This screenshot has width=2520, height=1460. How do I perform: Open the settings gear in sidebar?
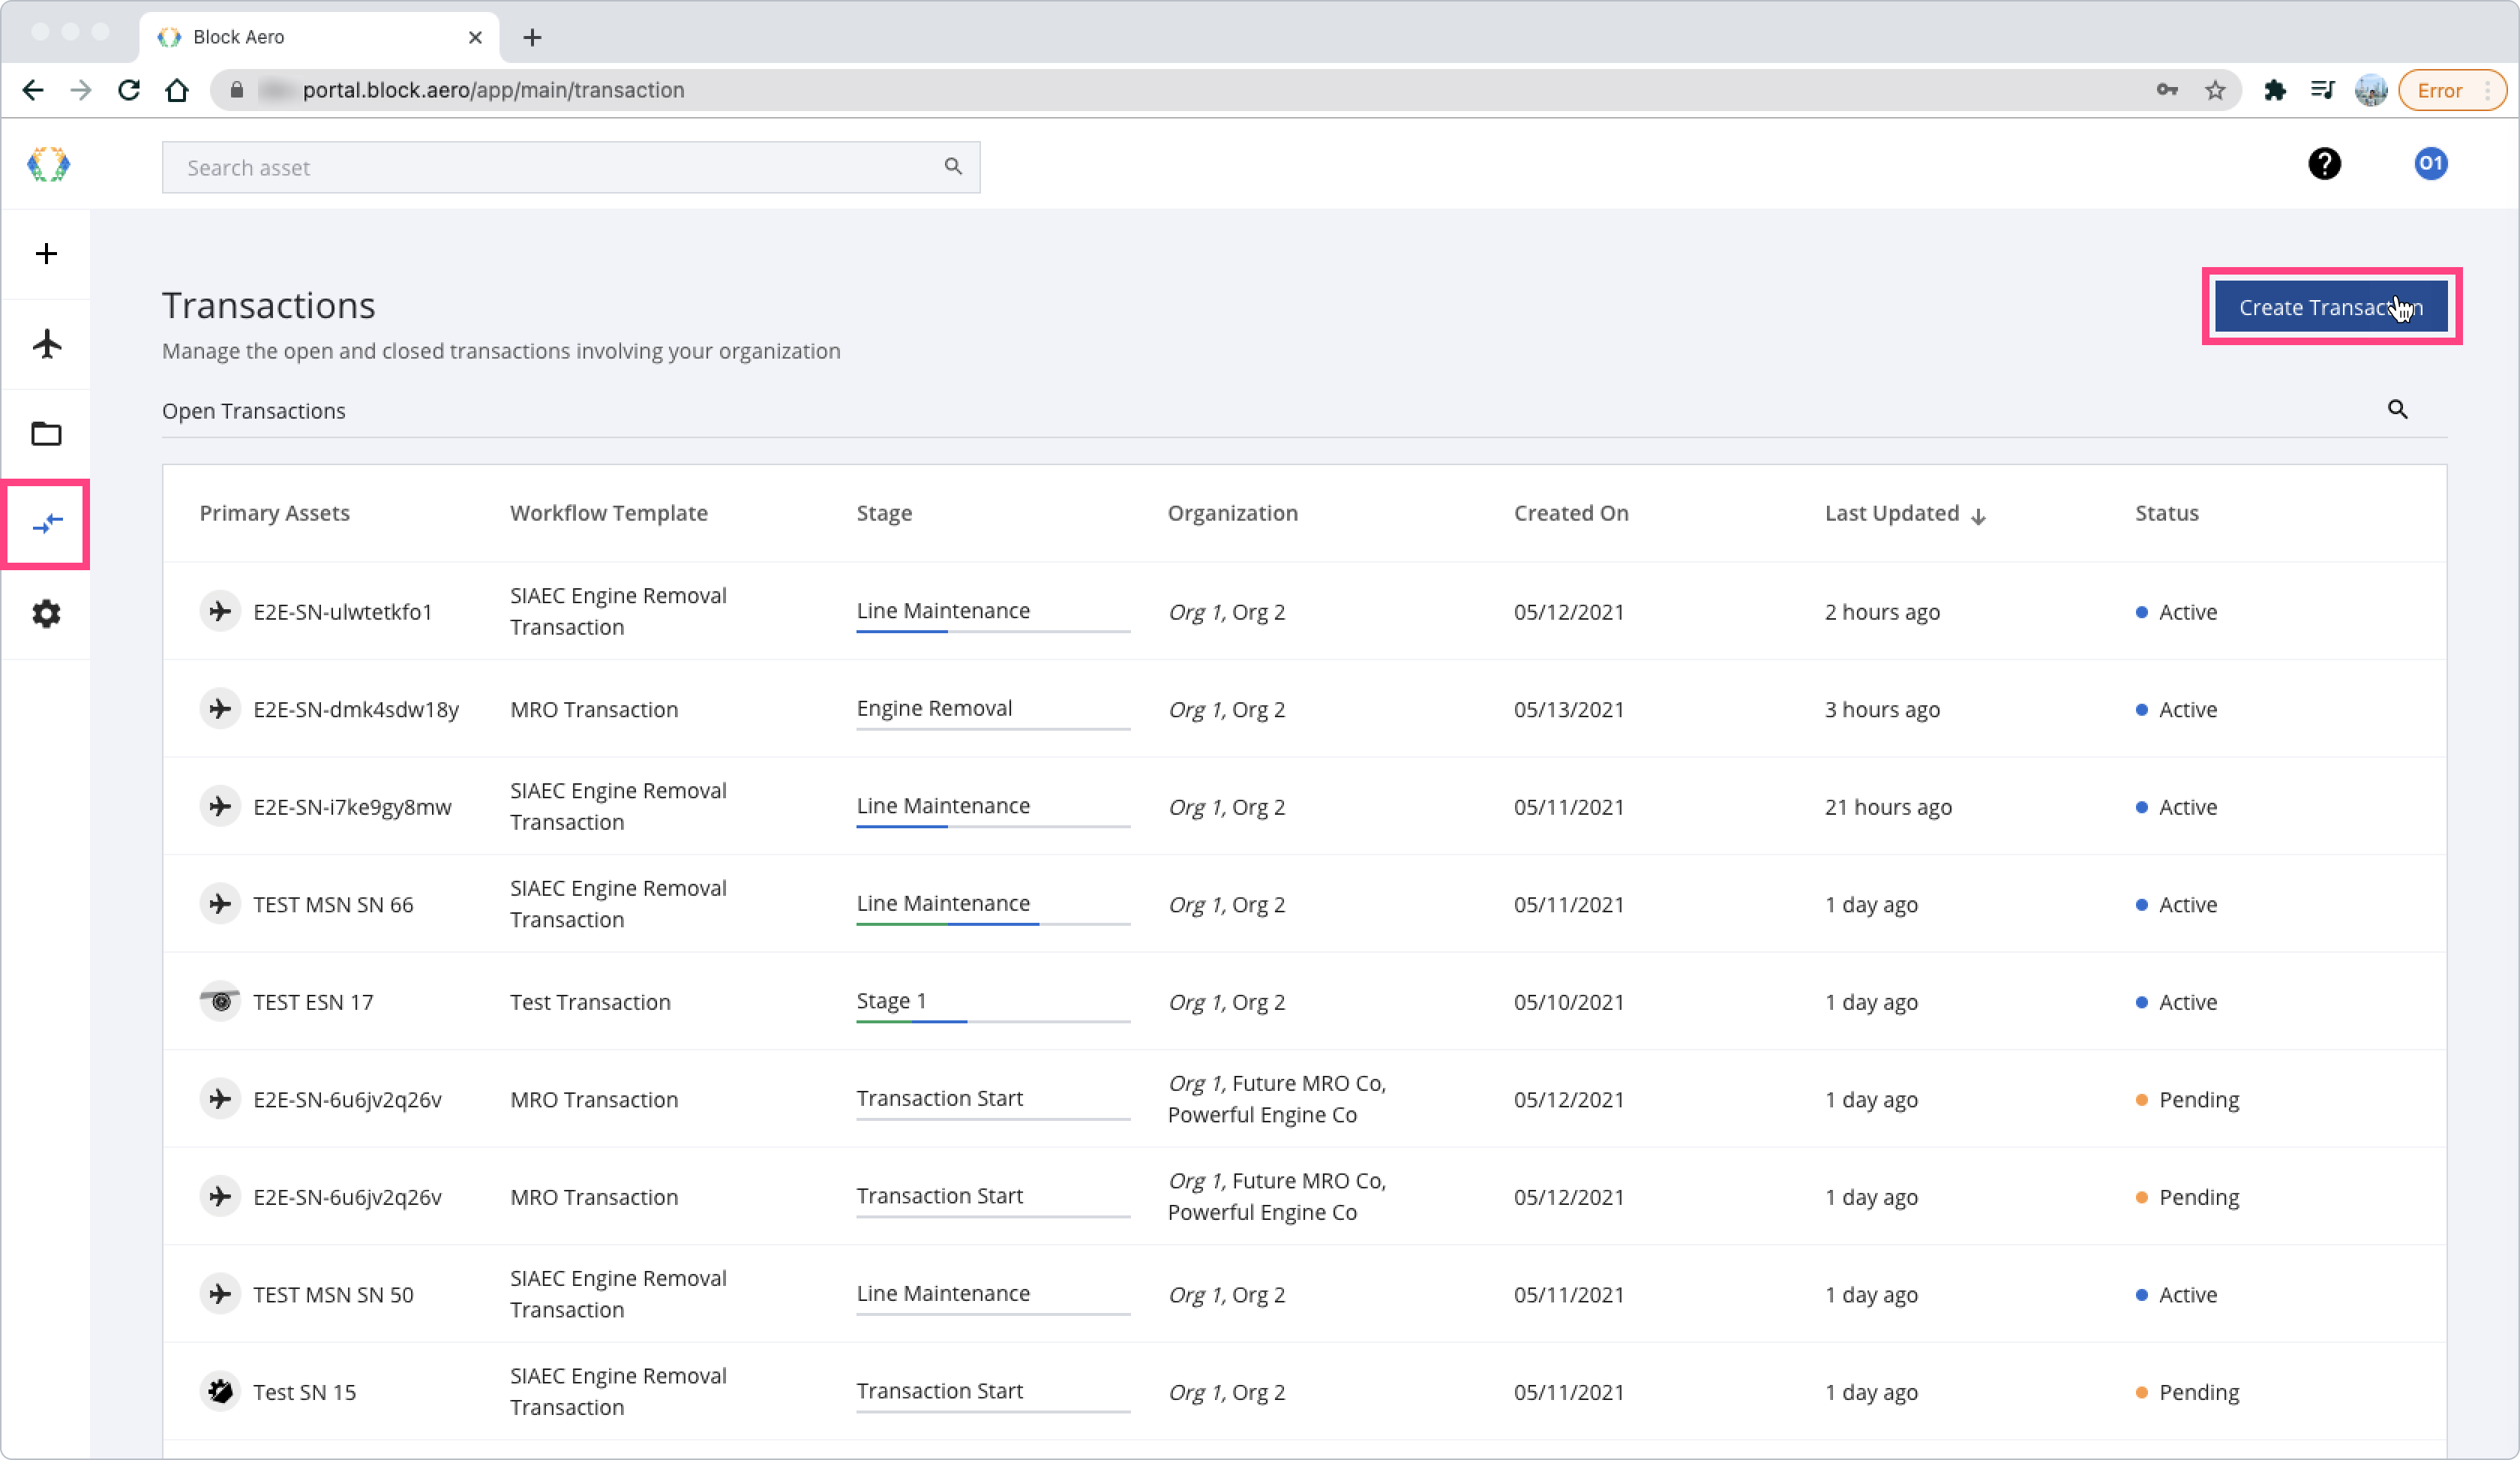click(x=46, y=613)
